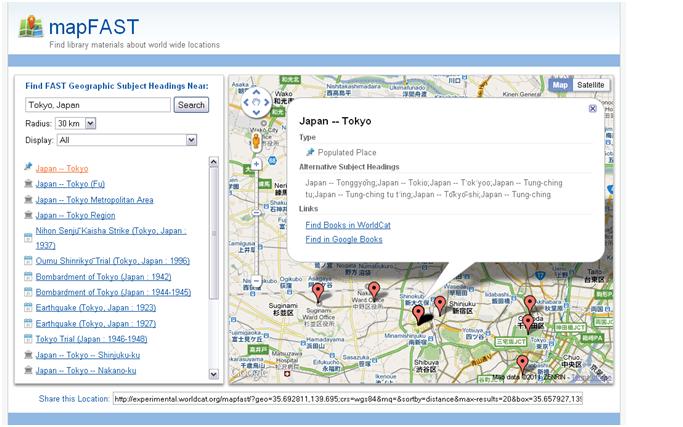This screenshot has width=683, height=427.
Task: Click the results list scrollbar thumb
Action: [x=213, y=234]
